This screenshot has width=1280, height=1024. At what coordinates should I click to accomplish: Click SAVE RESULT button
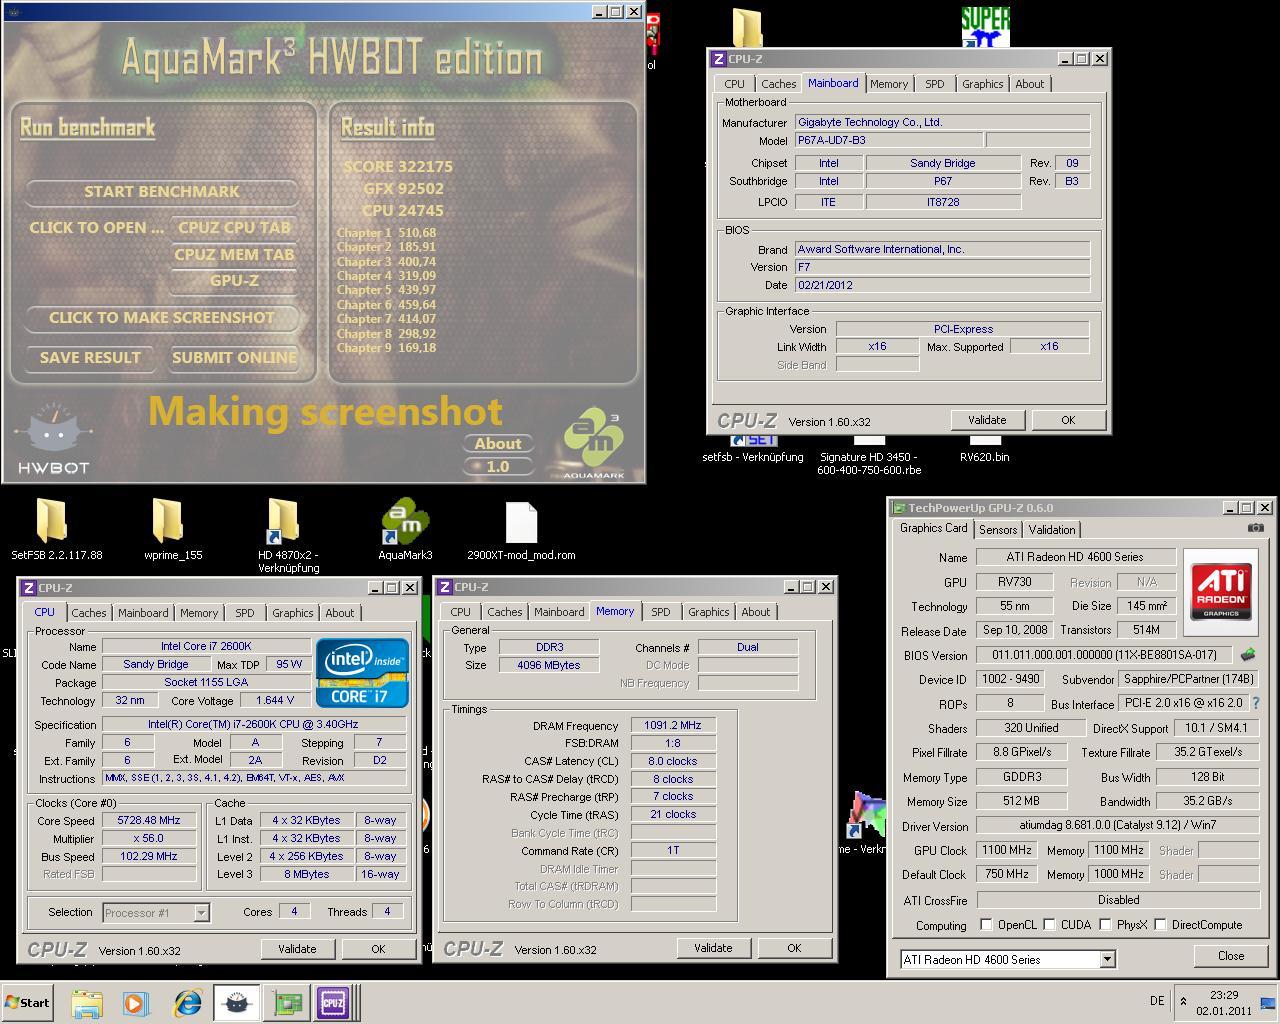coord(90,358)
